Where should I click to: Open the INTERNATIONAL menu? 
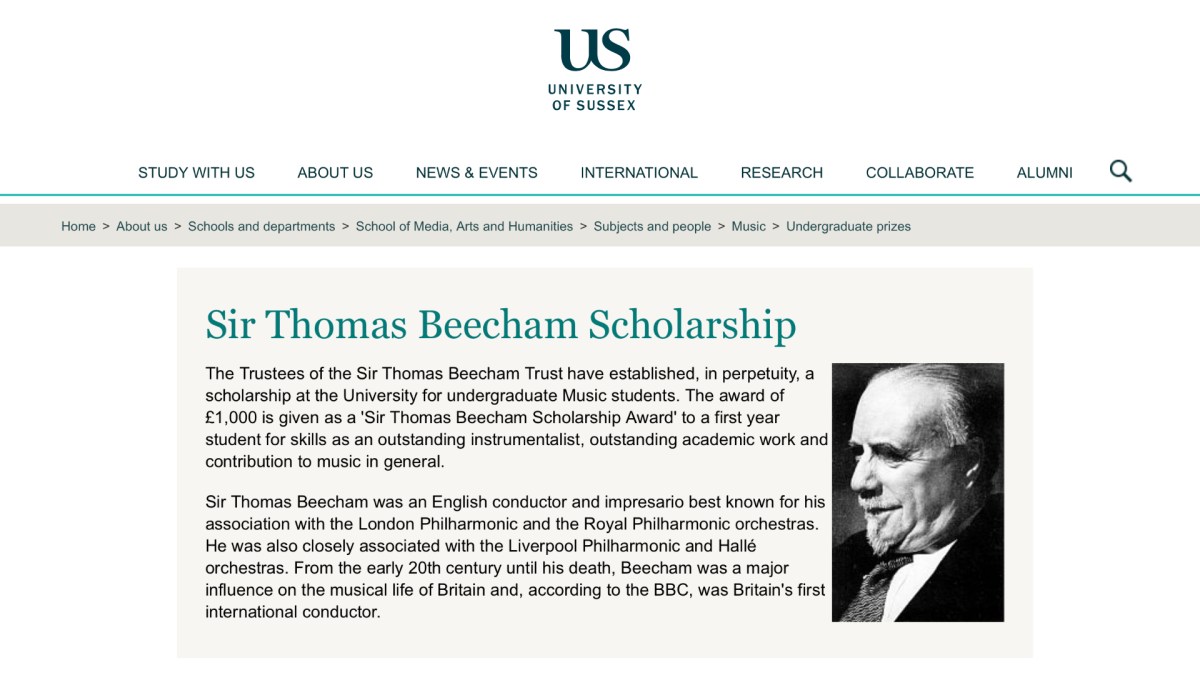tap(639, 172)
